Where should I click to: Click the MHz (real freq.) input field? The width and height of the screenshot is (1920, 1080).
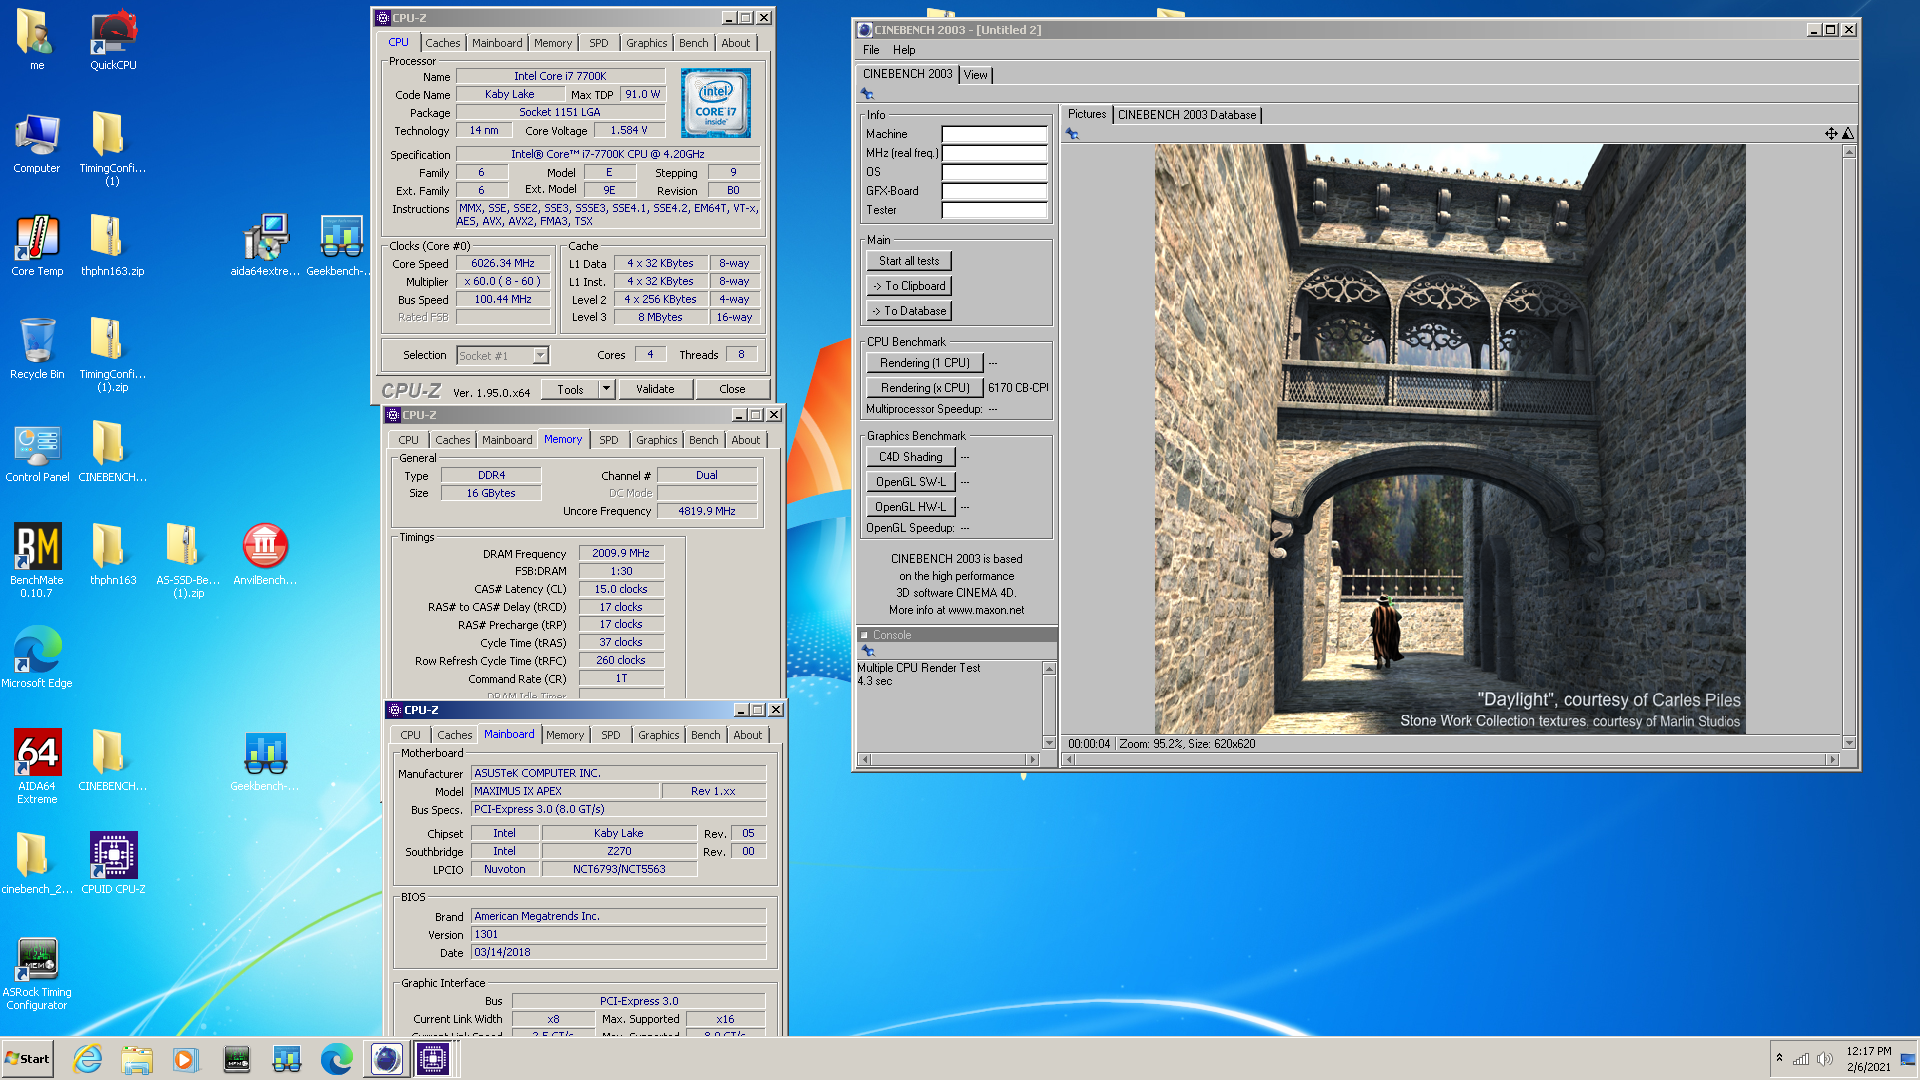pyautogui.click(x=994, y=153)
